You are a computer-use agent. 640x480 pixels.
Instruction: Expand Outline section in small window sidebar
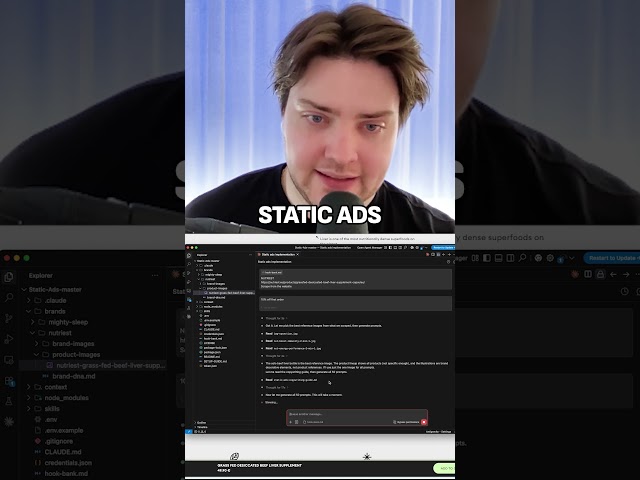[200, 422]
